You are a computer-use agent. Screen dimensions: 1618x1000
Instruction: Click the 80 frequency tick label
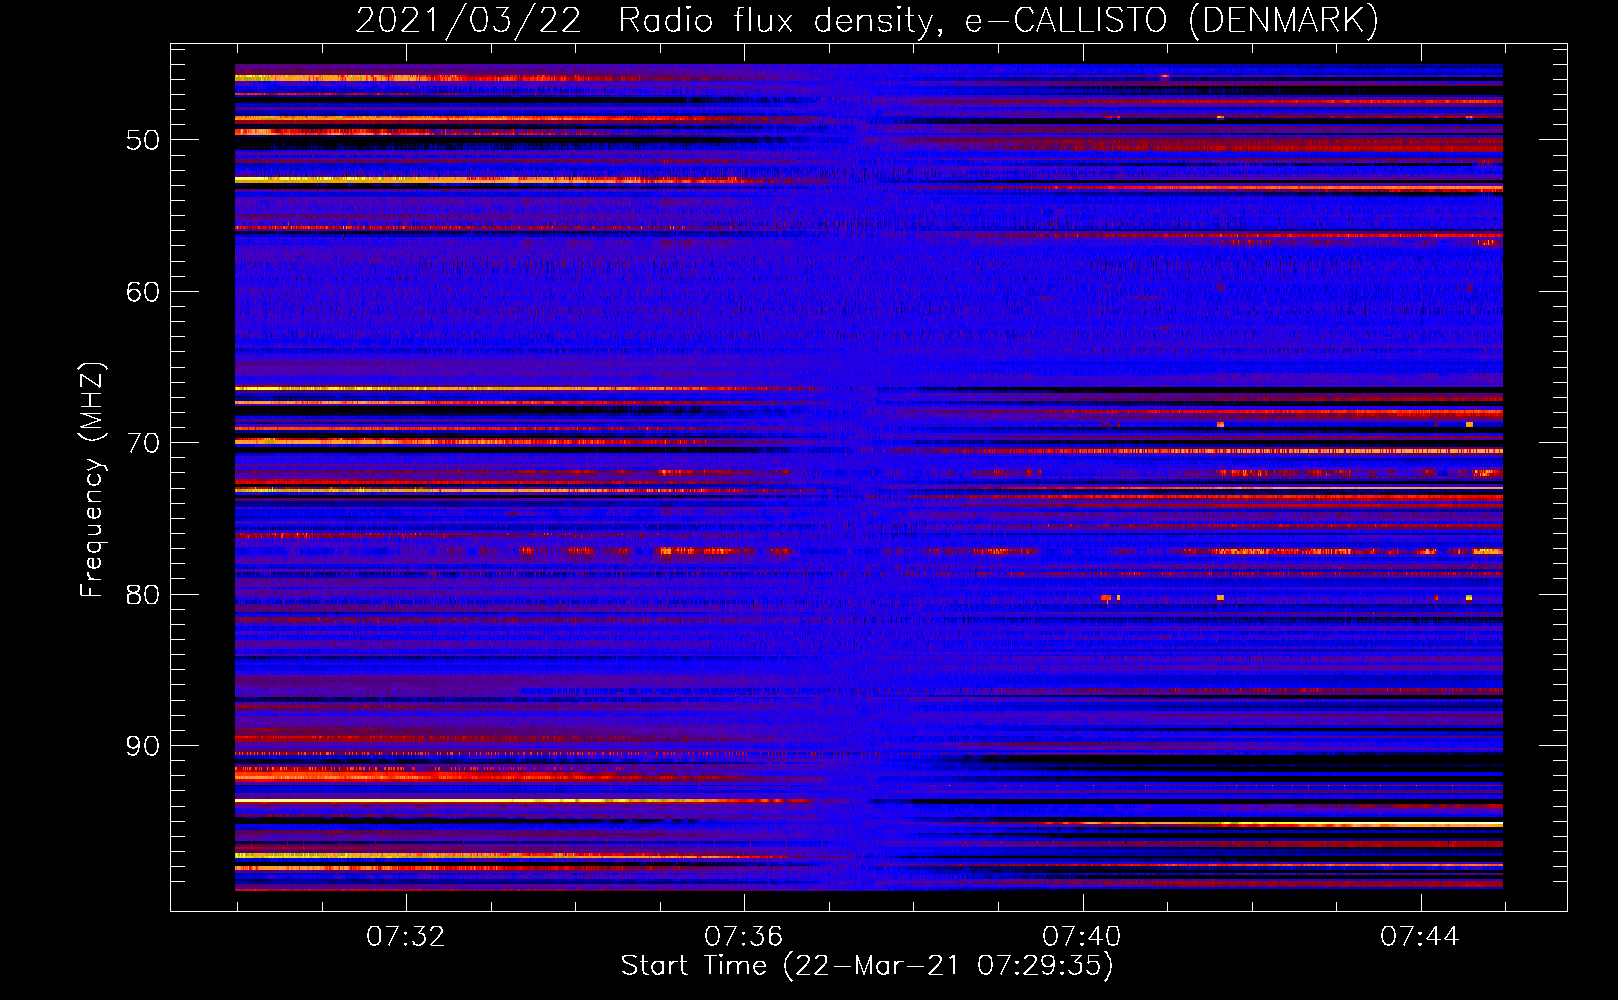(143, 595)
